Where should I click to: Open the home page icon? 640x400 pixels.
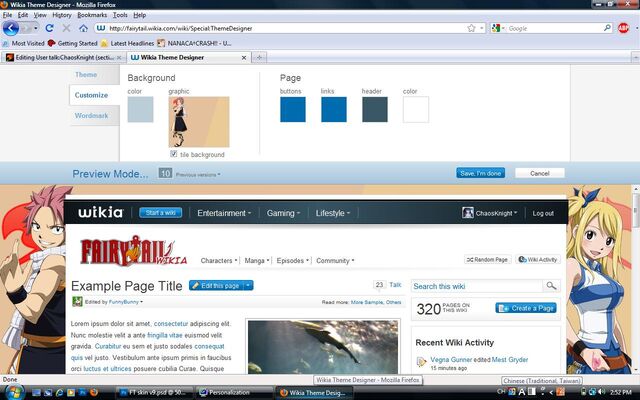click(x=83, y=28)
